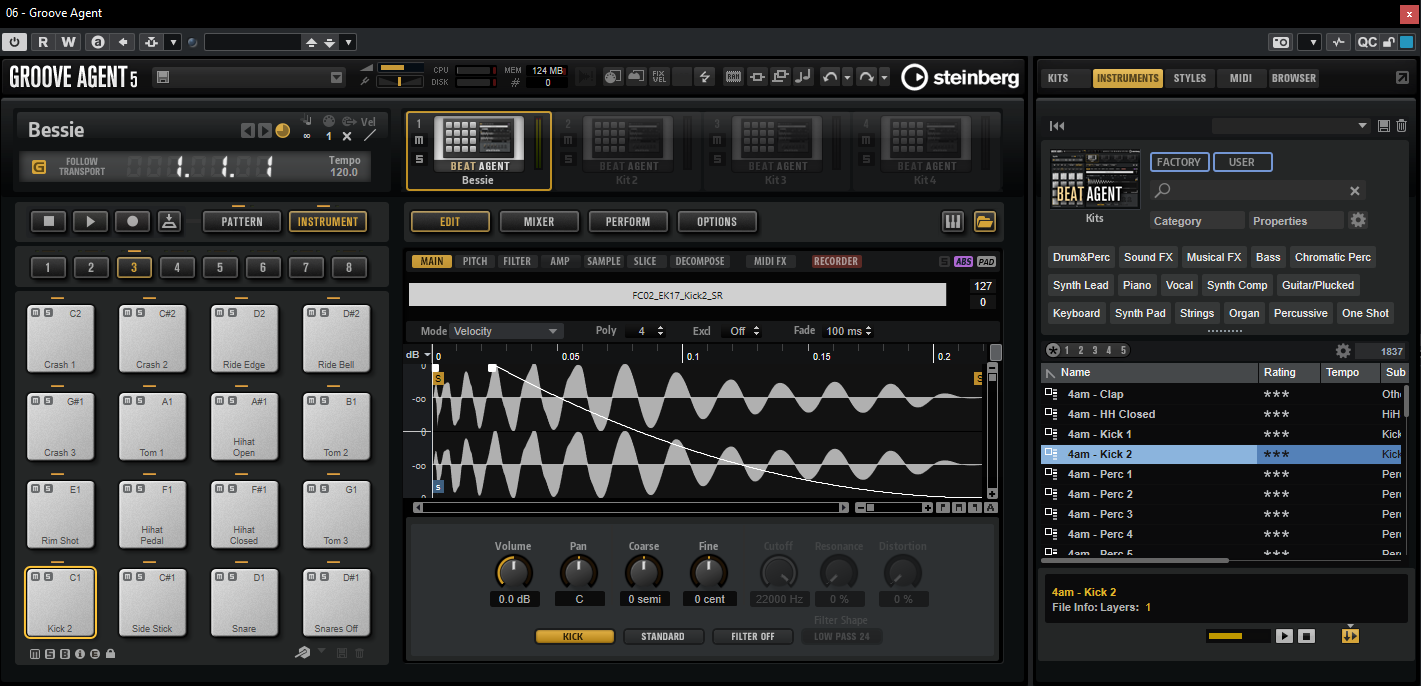Click the go-to-start icon in Instruments panel

click(1057, 126)
